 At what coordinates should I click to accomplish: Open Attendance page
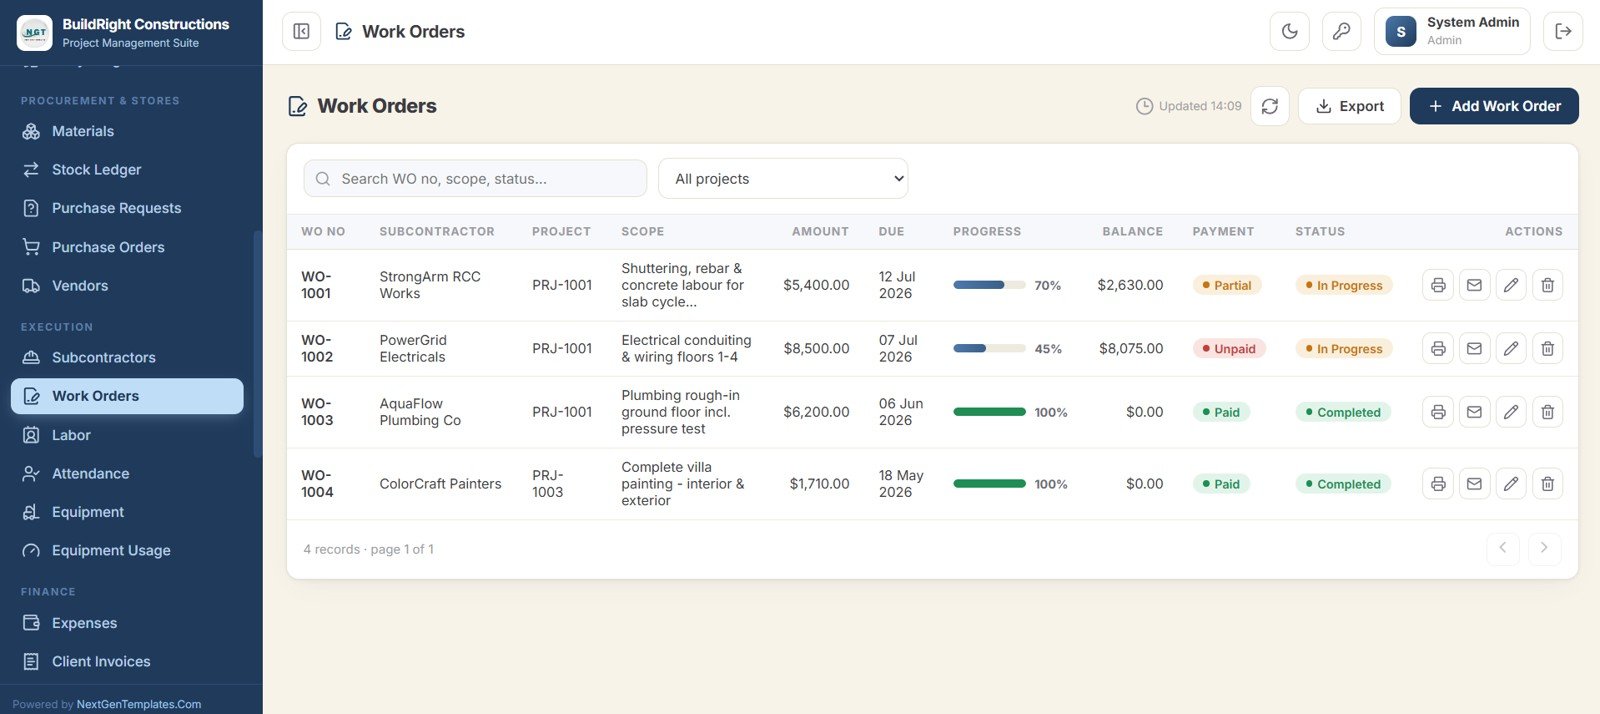127,473
